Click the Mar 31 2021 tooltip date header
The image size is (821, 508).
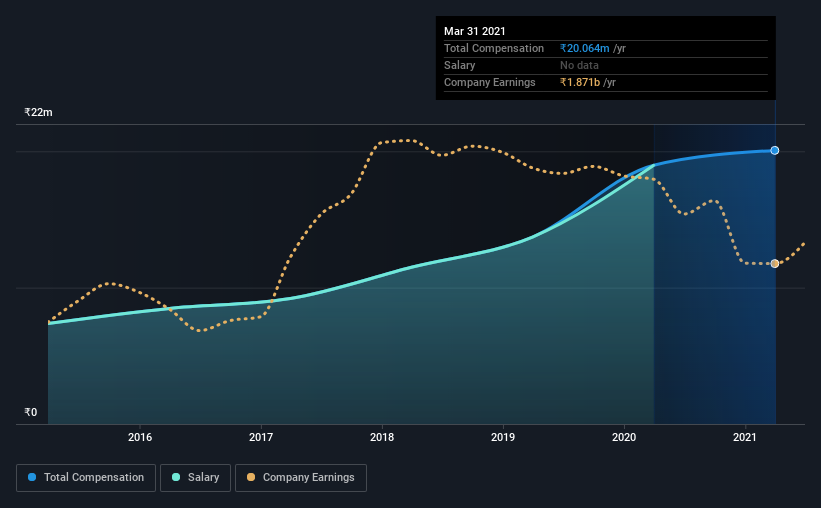point(474,31)
